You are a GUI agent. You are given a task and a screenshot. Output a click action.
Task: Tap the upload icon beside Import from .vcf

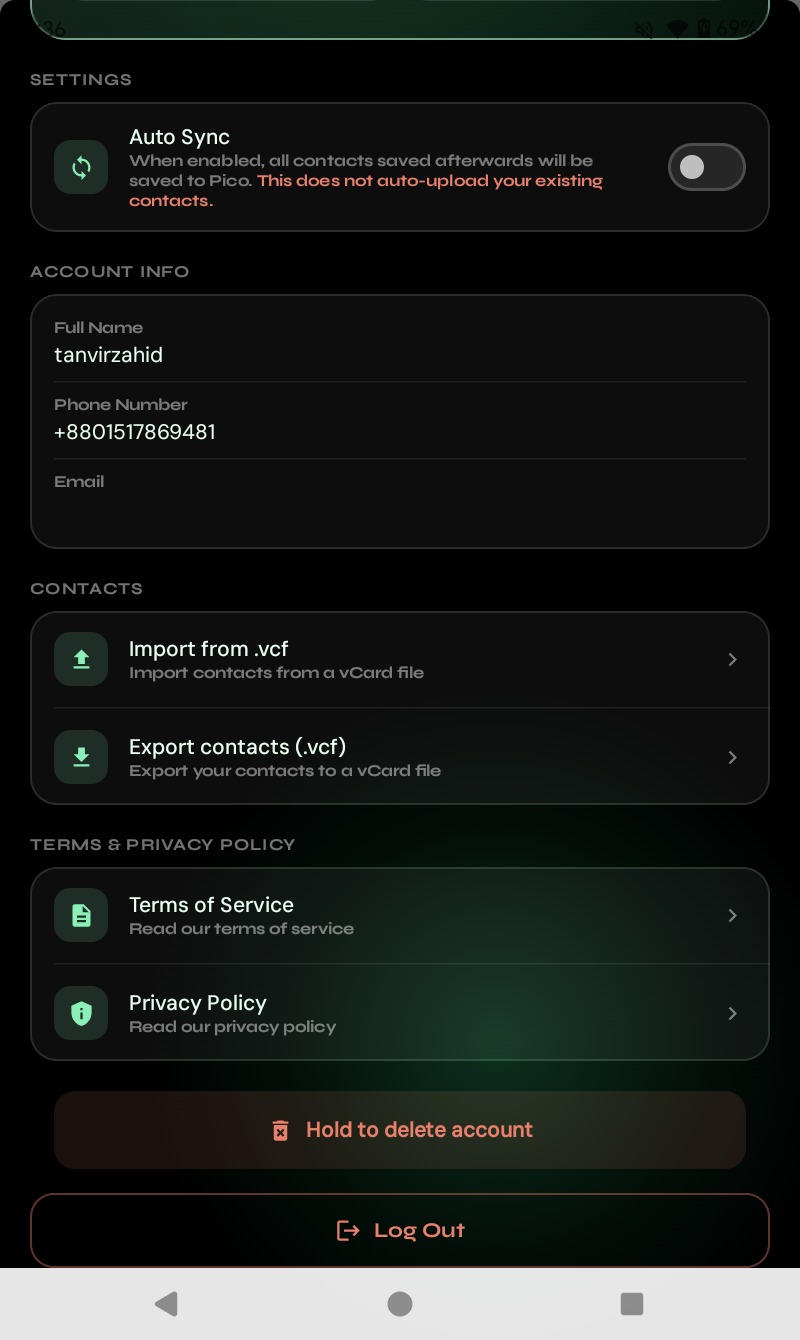point(81,659)
